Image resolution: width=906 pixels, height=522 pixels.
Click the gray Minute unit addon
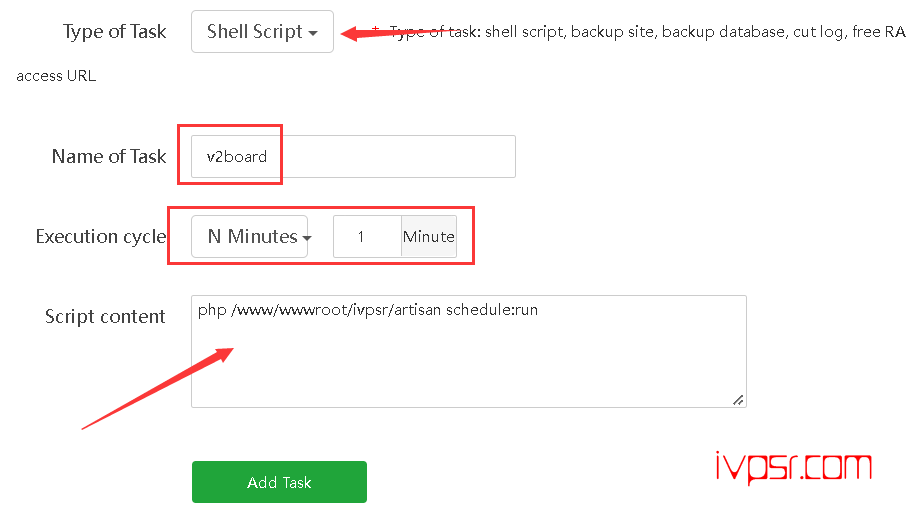(429, 236)
